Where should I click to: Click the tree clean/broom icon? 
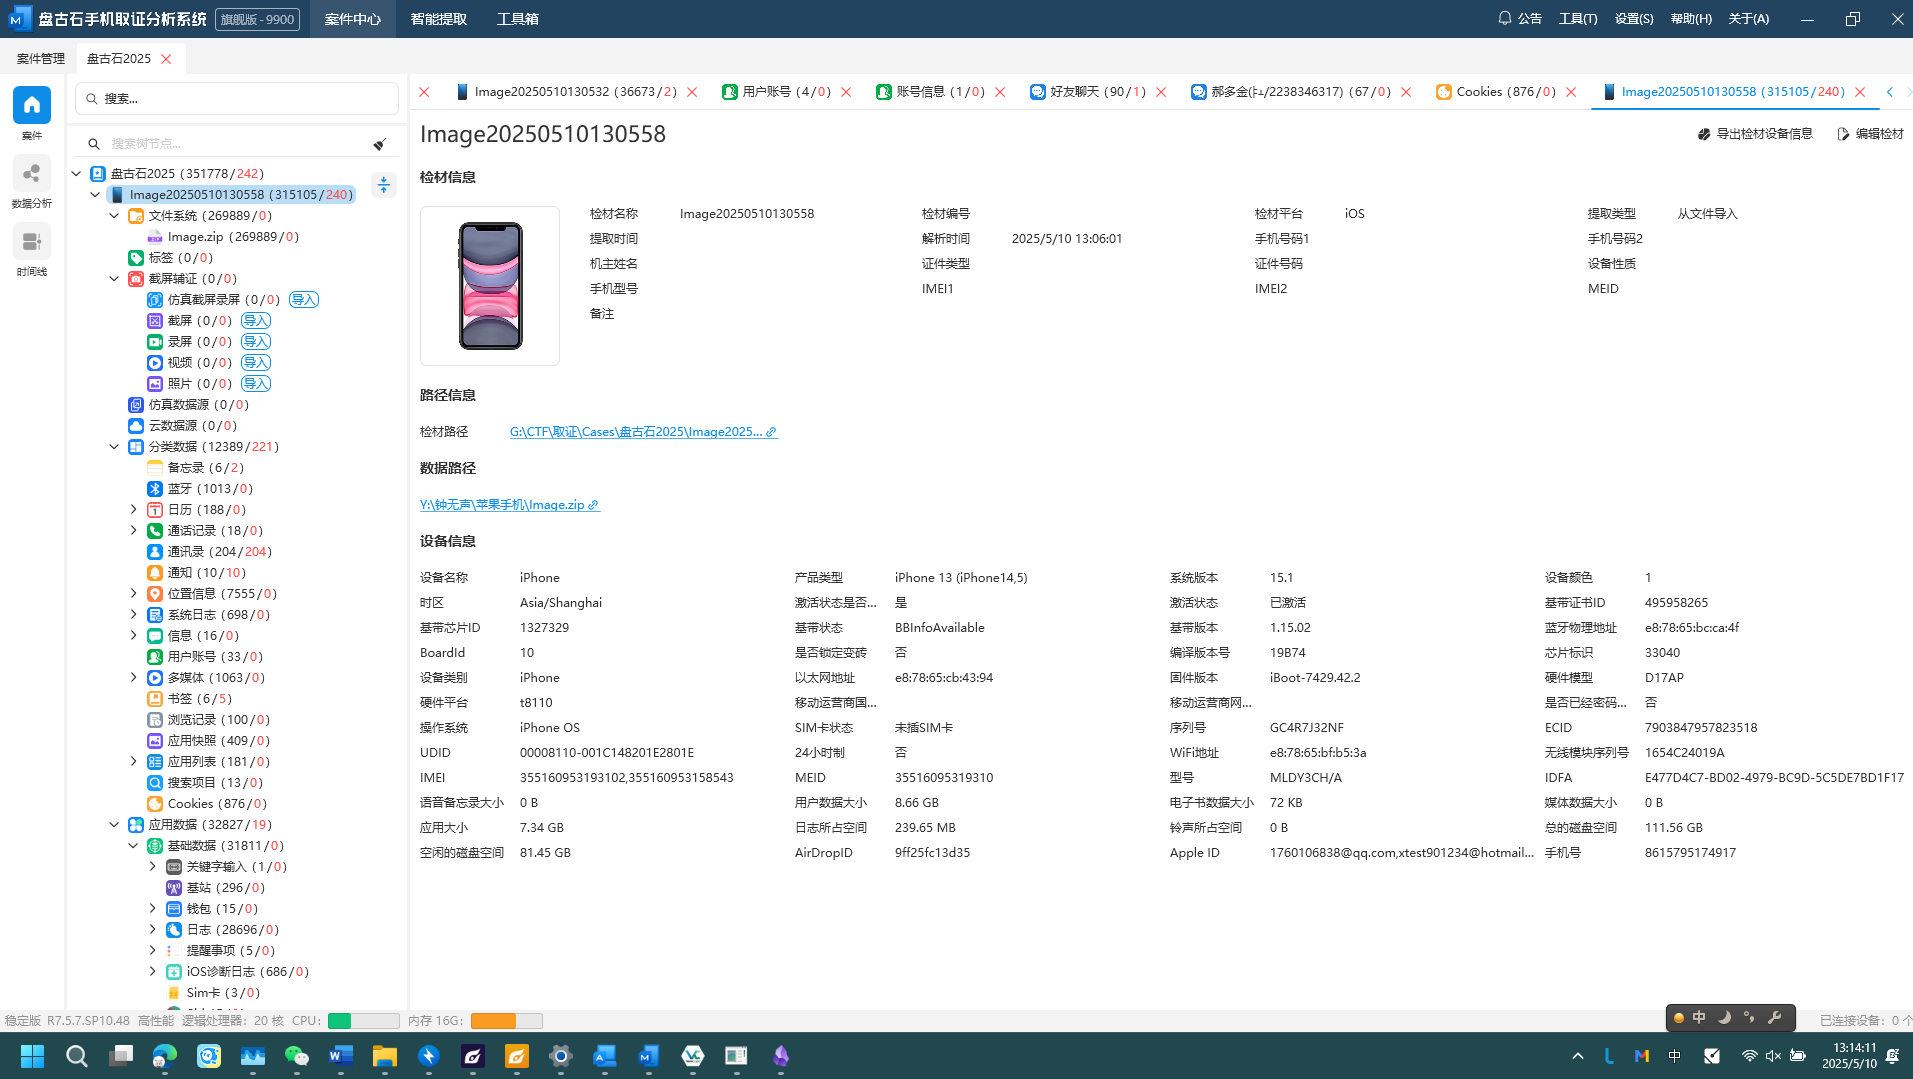[x=380, y=144]
